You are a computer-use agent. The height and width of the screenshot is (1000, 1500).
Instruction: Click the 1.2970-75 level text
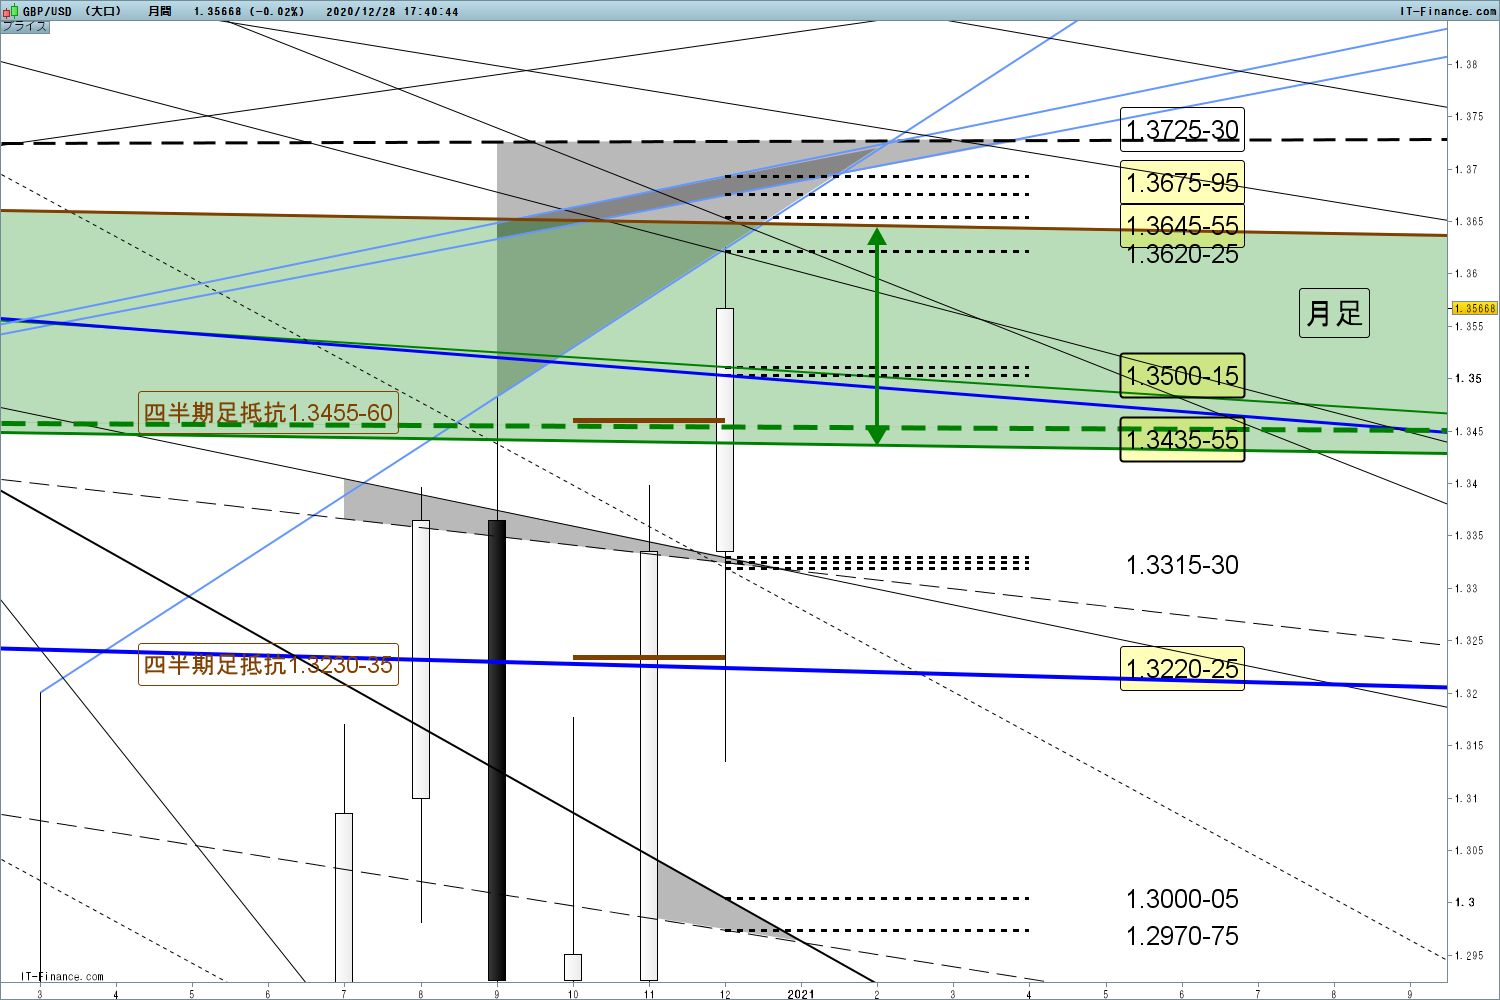[1182, 936]
